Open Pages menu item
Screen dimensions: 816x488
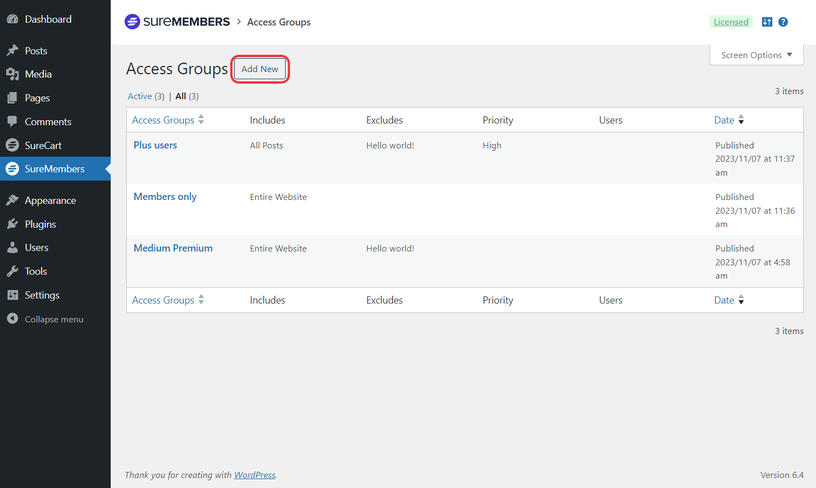[x=55, y=98]
